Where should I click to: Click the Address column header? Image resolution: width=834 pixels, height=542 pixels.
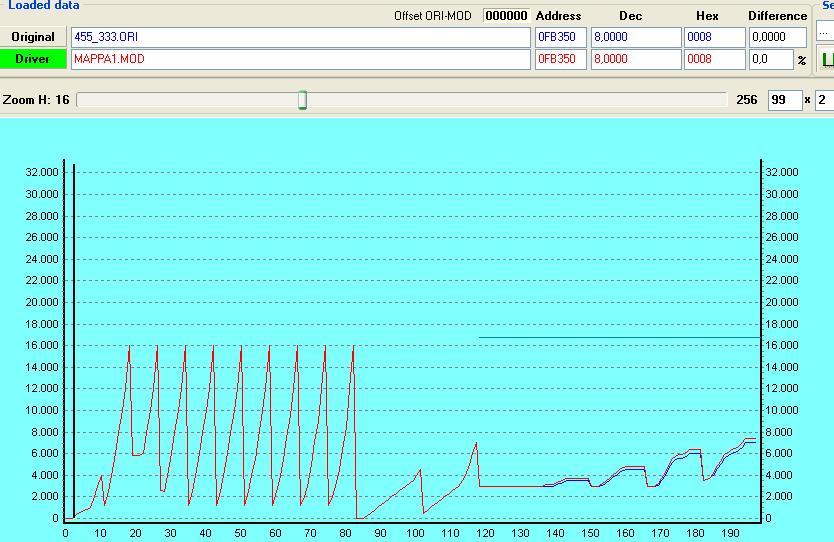[558, 16]
